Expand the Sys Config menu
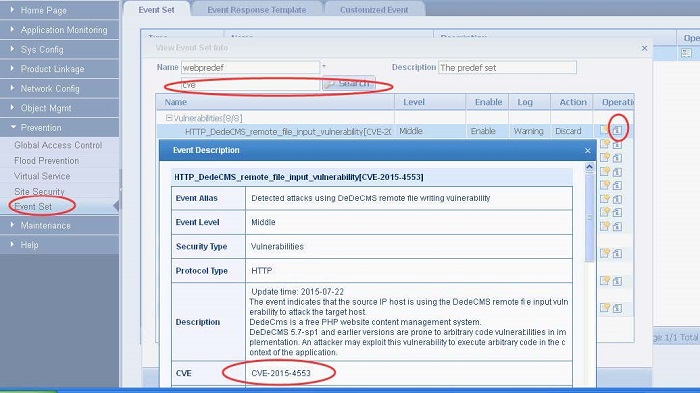This screenshot has width=700, height=393. pyautogui.click(x=59, y=49)
